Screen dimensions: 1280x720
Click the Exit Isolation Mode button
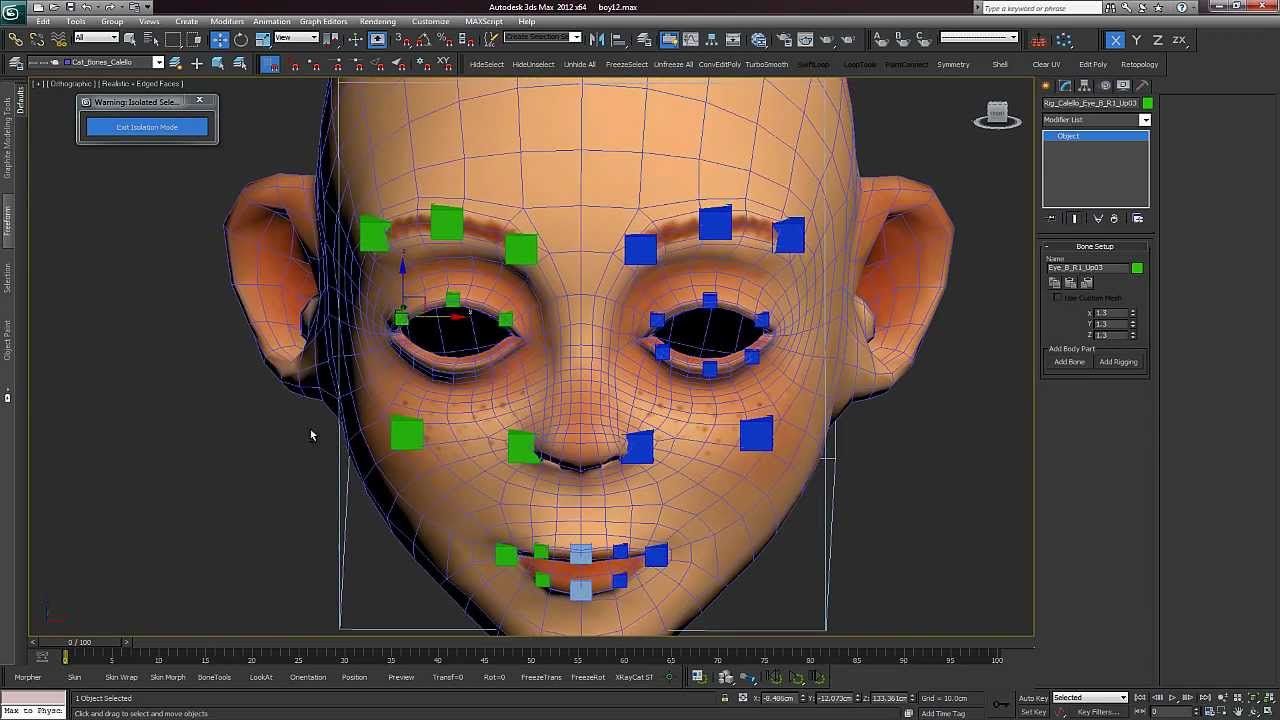point(147,127)
